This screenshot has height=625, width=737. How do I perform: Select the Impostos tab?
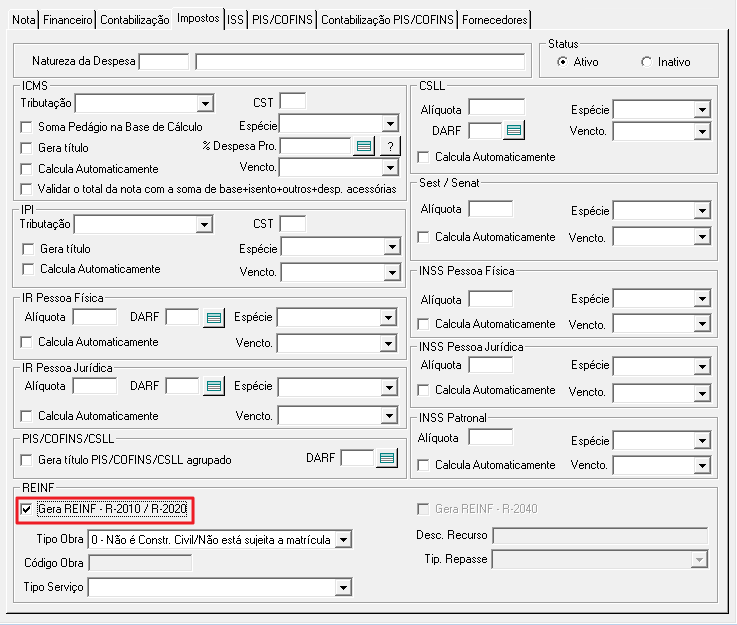coord(198,18)
